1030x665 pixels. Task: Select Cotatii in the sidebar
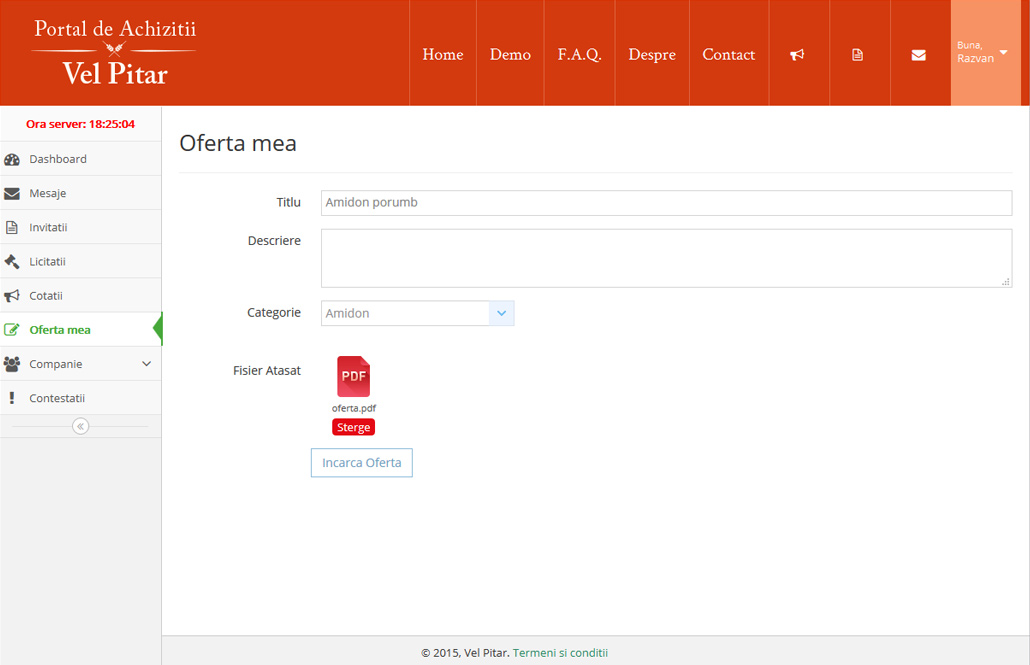point(81,296)
